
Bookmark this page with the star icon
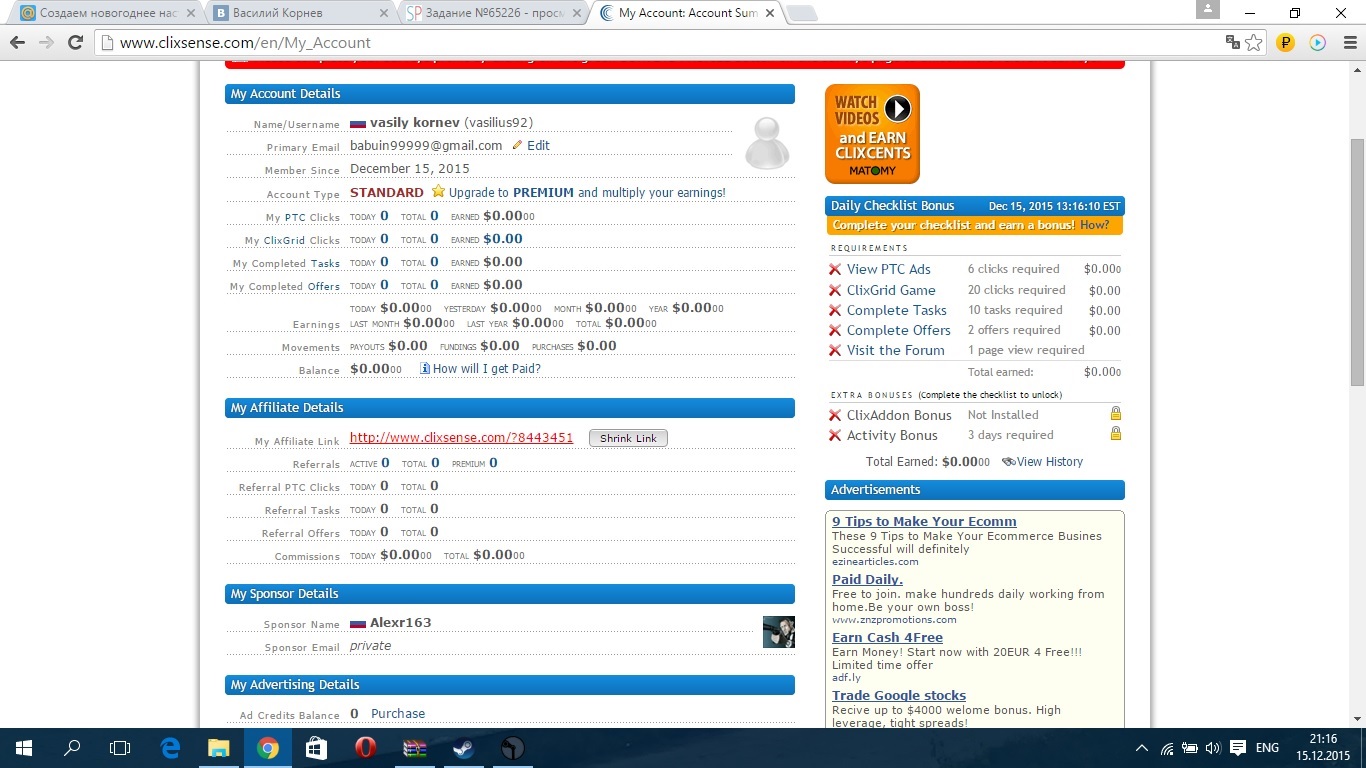(x=1254, y=43)
